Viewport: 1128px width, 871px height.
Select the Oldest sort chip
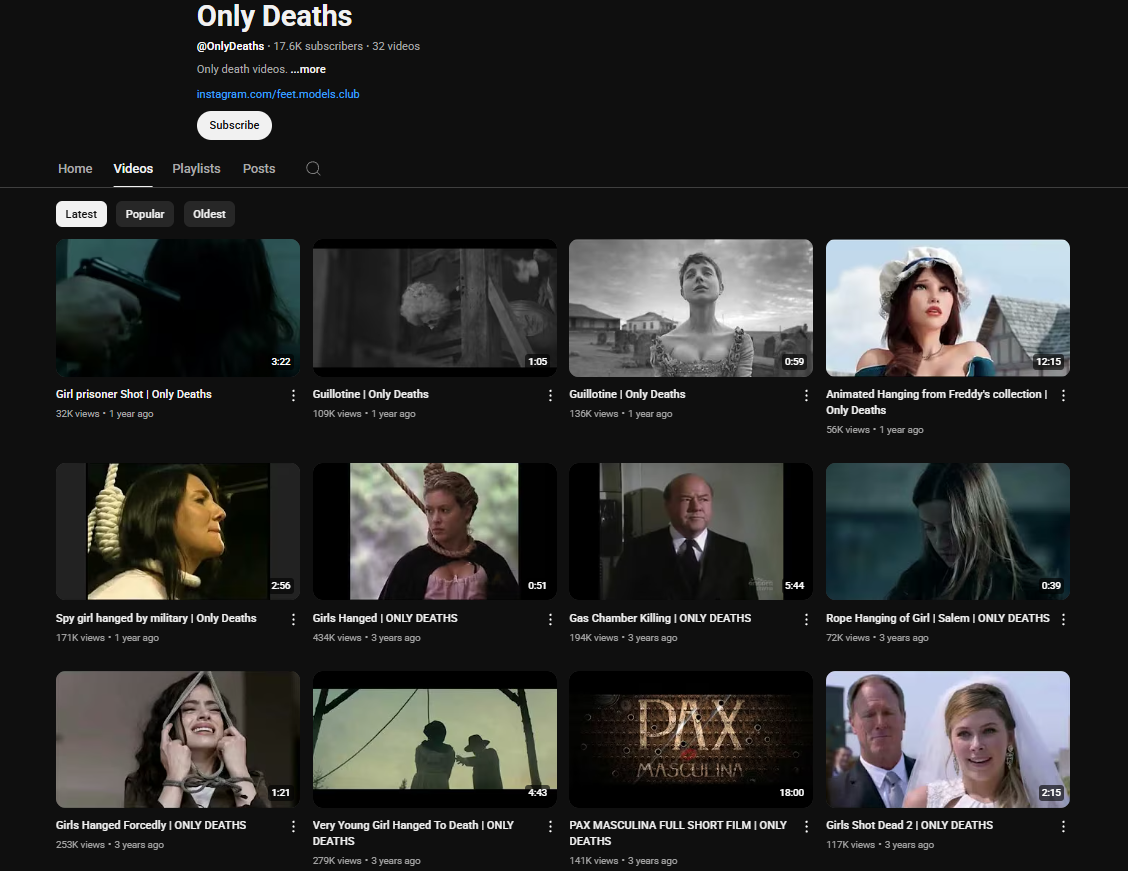pos(209,214)
